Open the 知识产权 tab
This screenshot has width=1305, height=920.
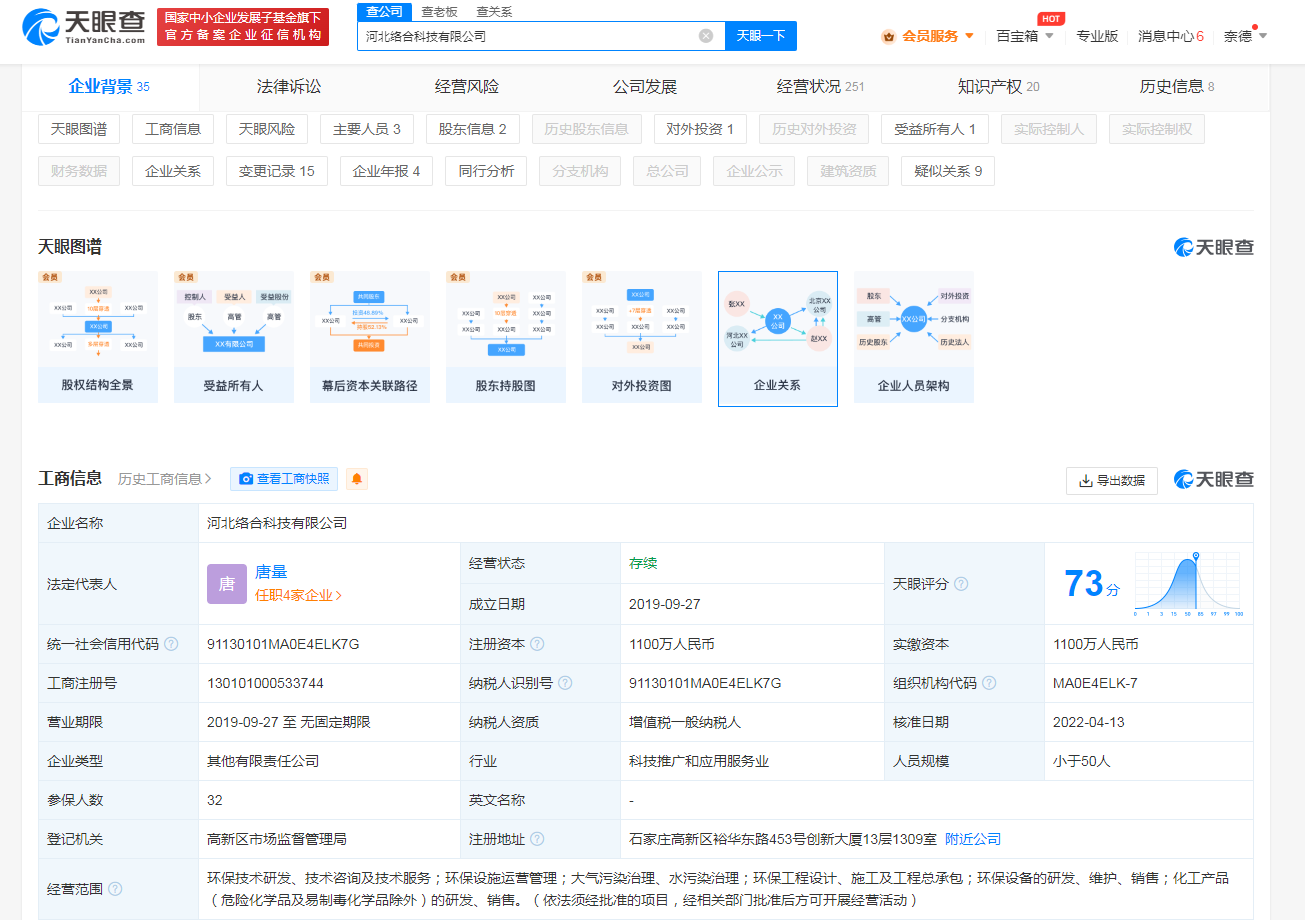pyautogui.click(x=998, y=87)
